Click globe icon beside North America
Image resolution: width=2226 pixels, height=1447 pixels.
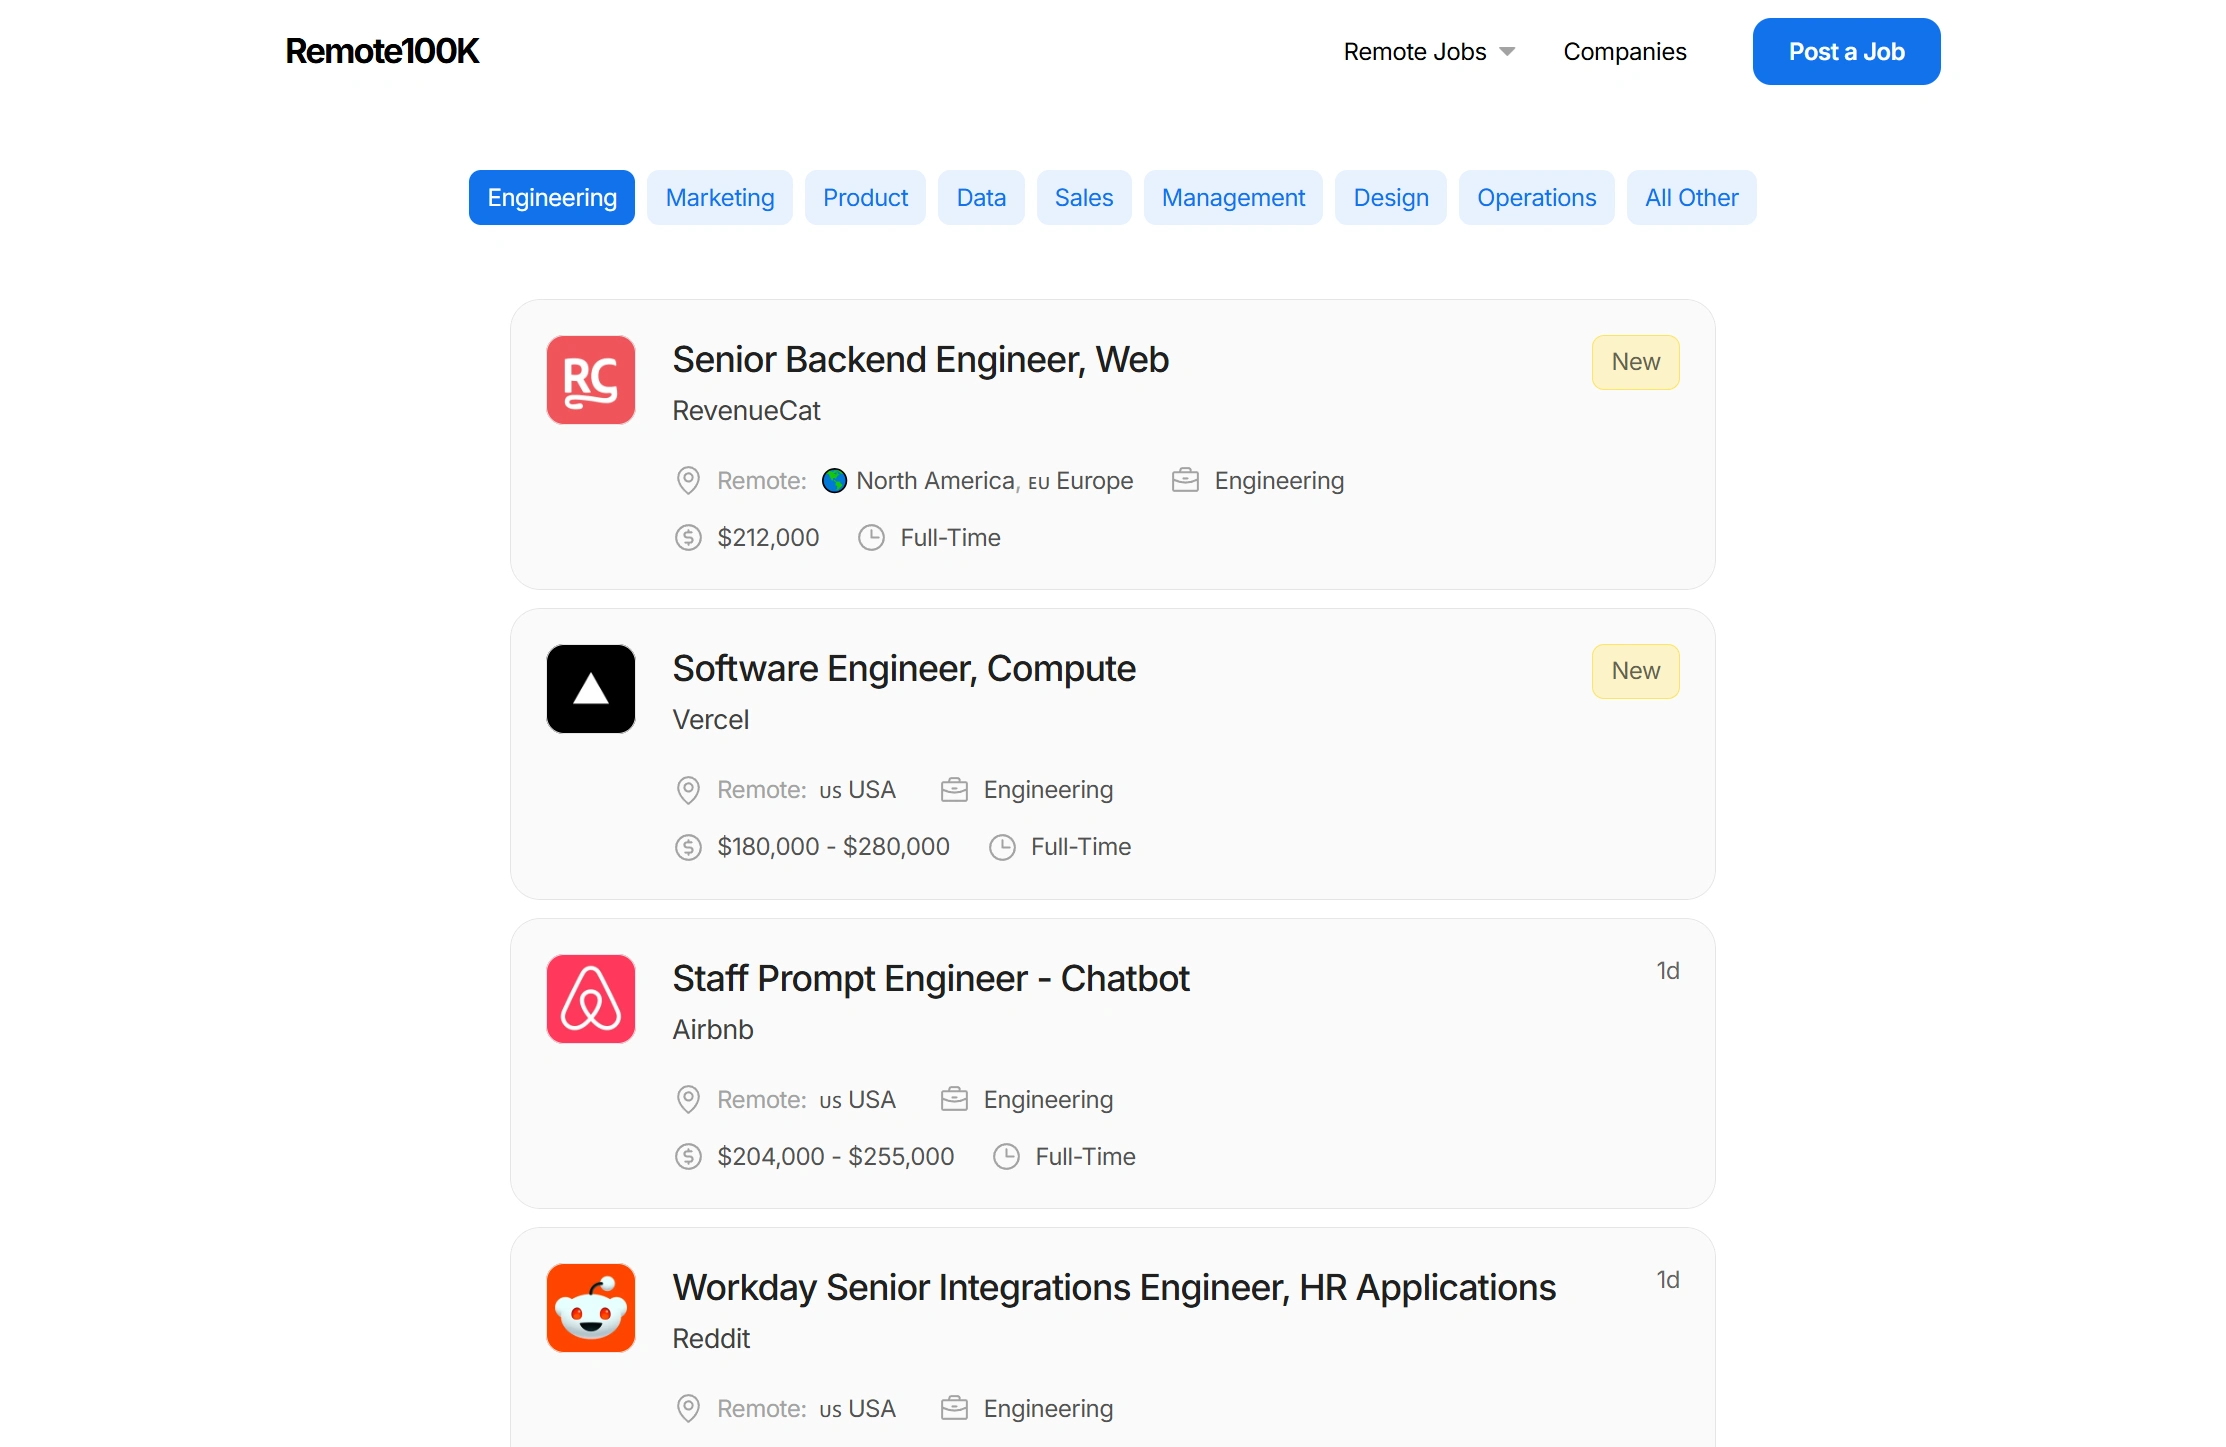click(834, 481)
